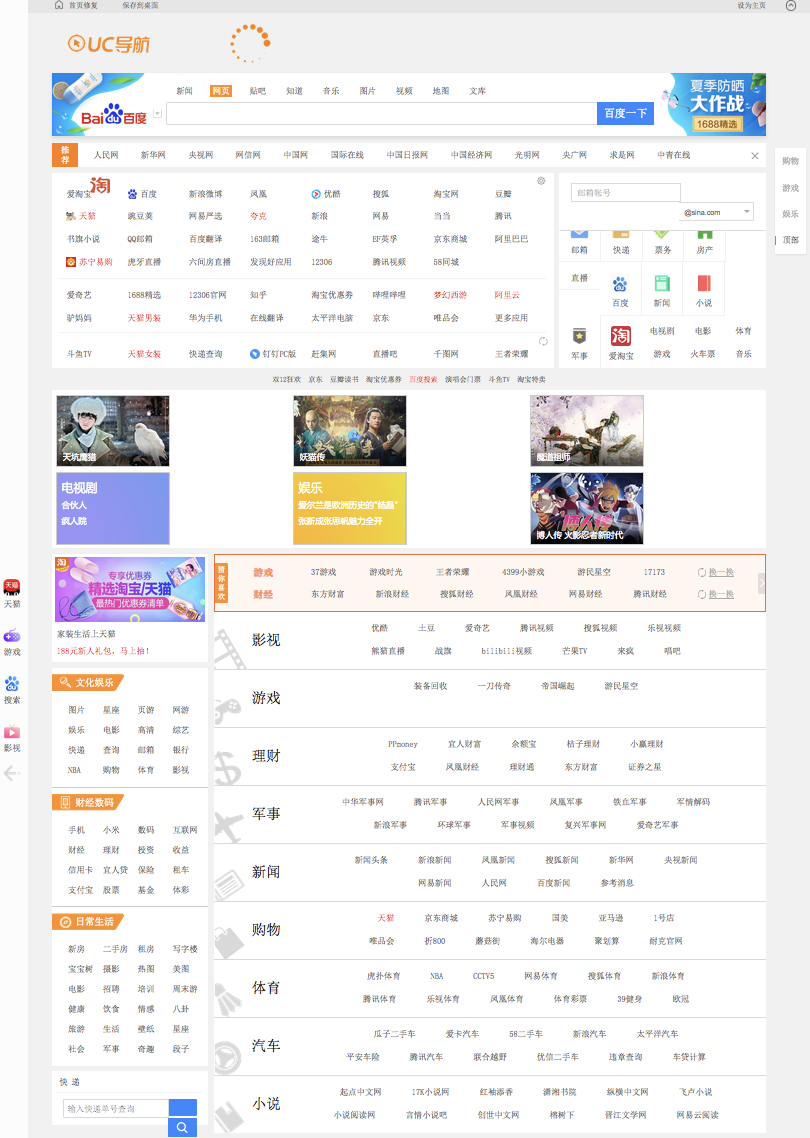Select the 新闻 search tab
This screenshot has width=810, height=1138.
[x=184, y=91]
